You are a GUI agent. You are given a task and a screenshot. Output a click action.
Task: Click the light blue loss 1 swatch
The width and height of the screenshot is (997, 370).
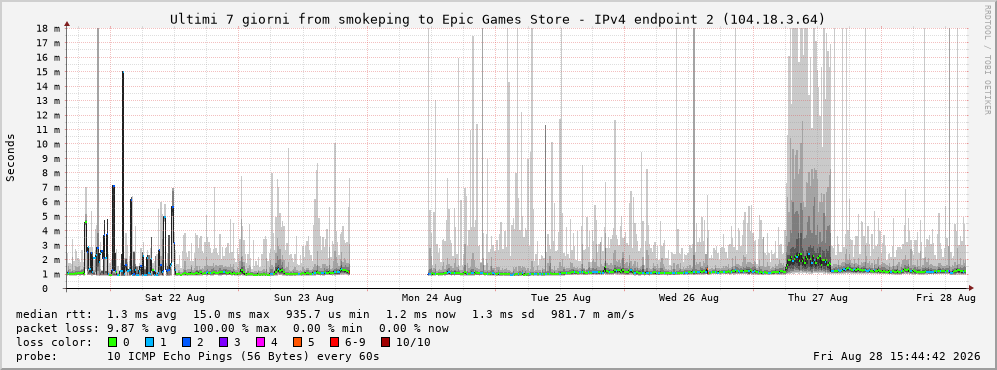pos(149,342)
